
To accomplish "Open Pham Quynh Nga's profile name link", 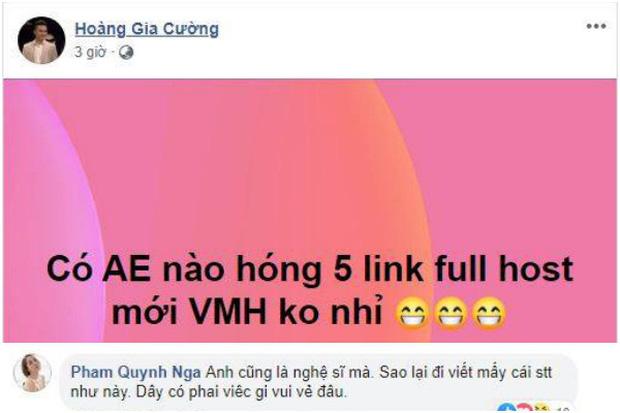I will [x=136, y=372].
